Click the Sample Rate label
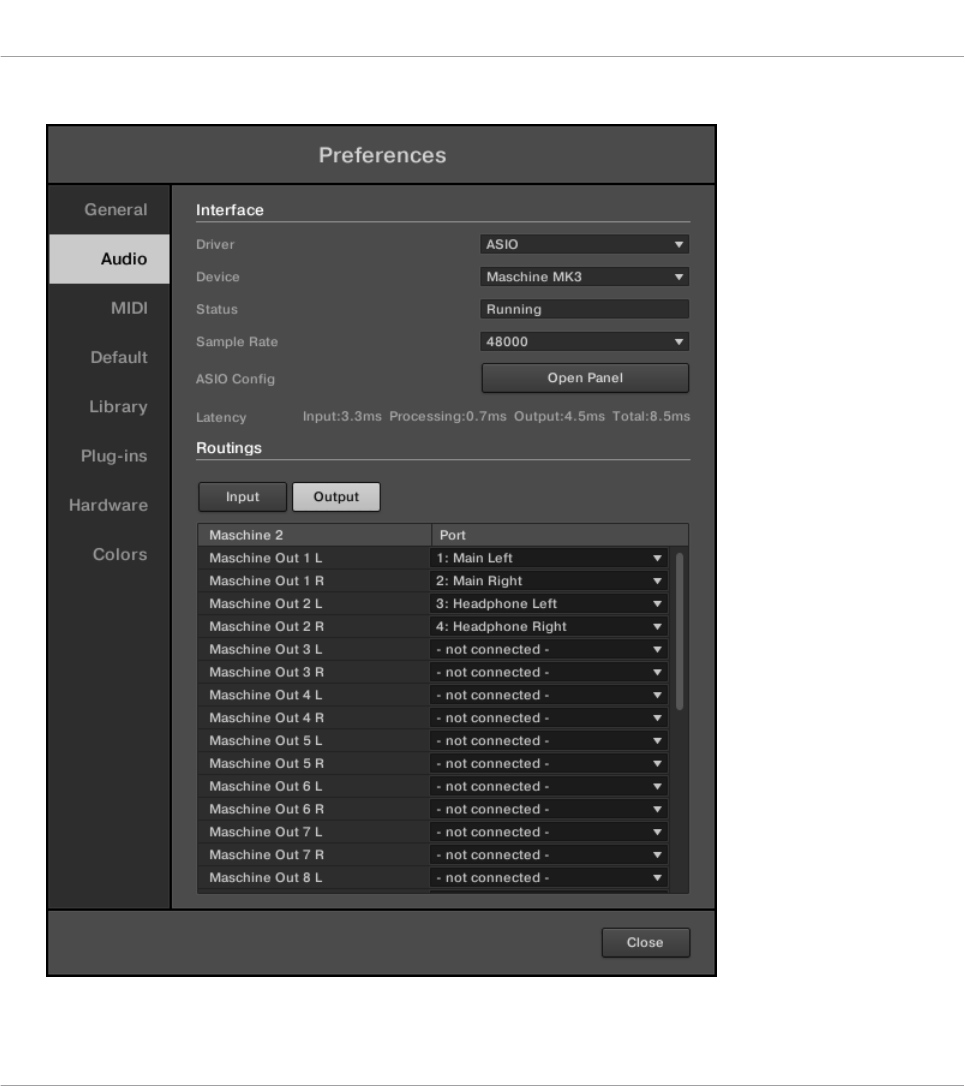Screen dimensions: 965x1086 (237, 341)
